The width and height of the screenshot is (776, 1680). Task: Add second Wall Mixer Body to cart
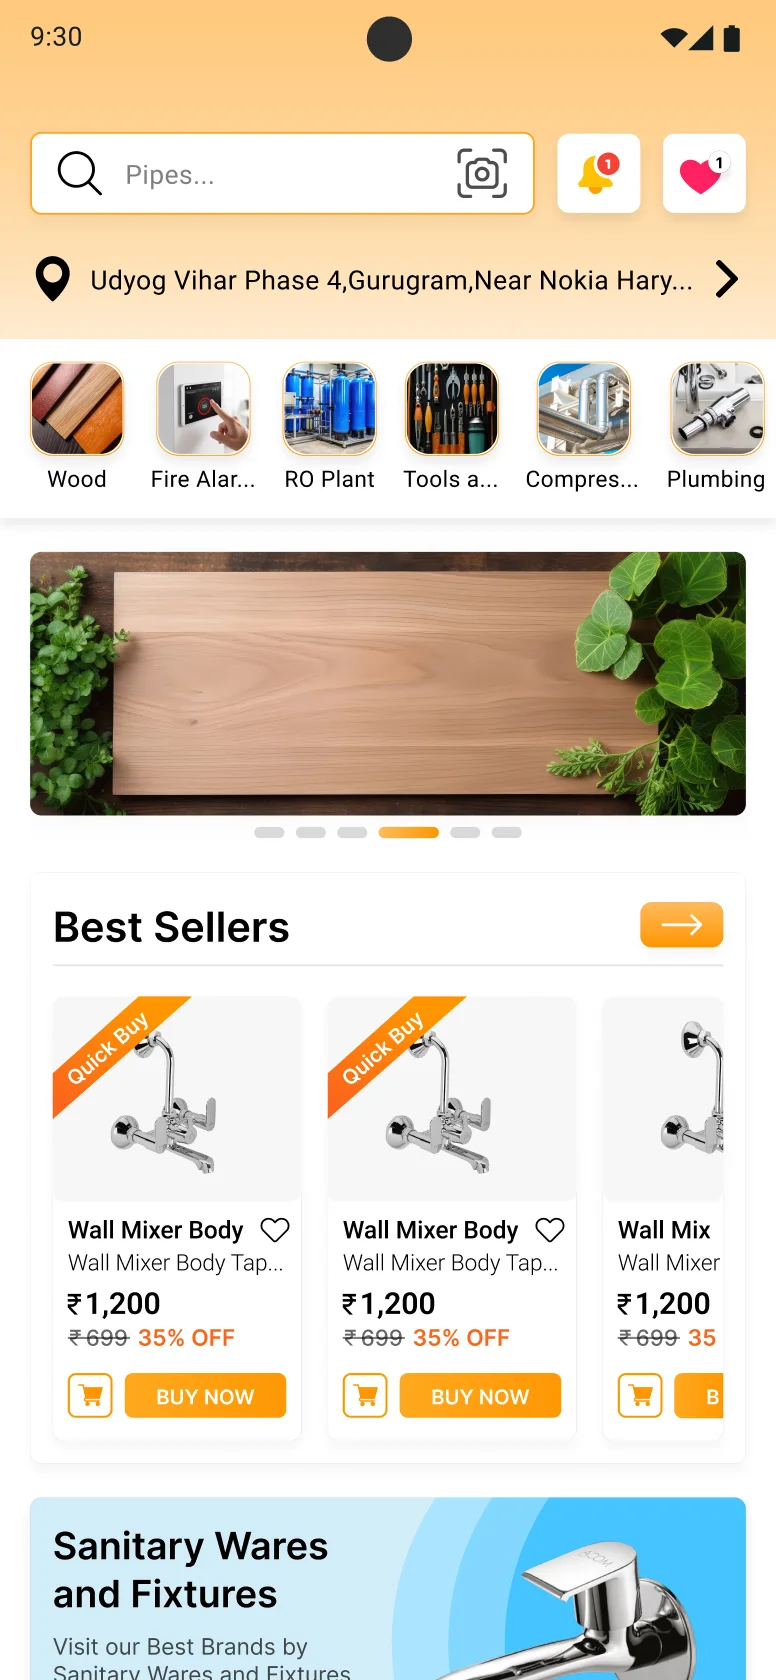(365, 1395)
